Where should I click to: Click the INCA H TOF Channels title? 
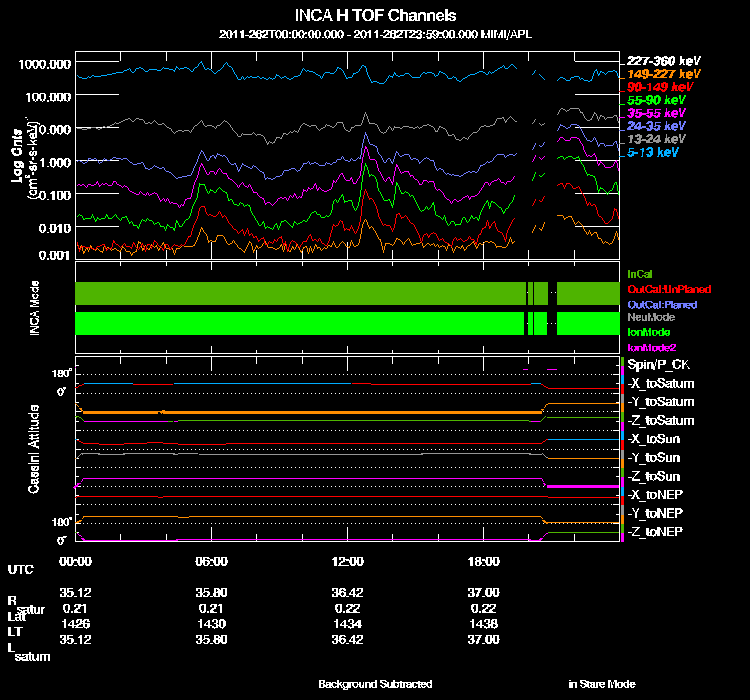[375, 16]
